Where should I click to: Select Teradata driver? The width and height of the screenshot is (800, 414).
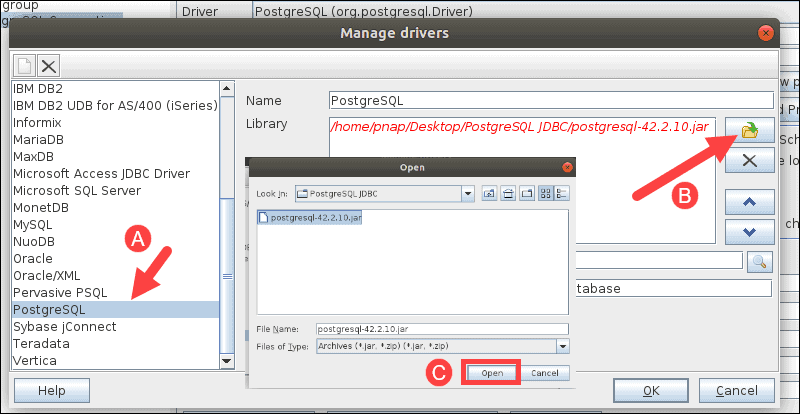[x=115, y=343]
